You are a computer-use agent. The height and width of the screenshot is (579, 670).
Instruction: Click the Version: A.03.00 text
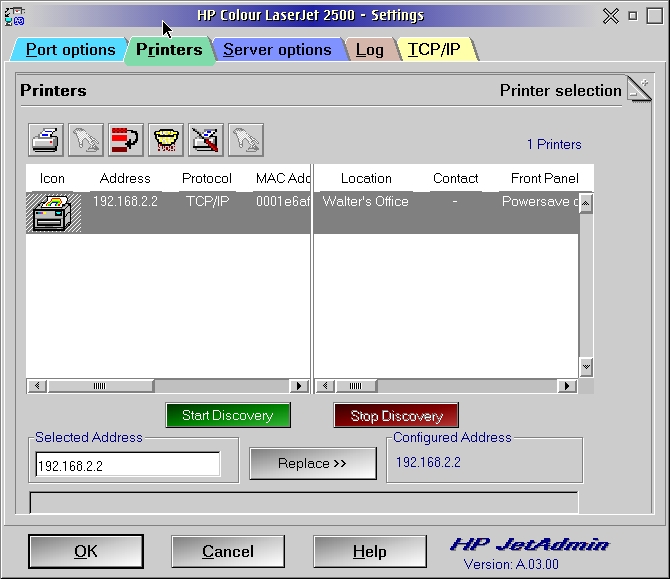[511, 564]
